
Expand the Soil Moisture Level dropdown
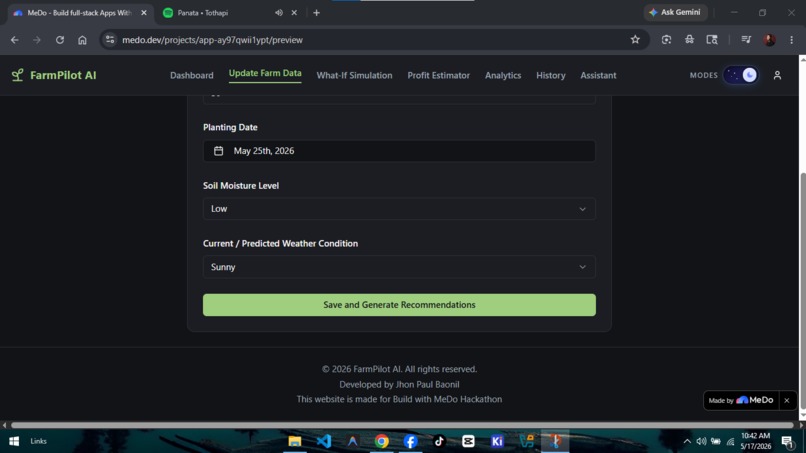coord(399,209)
